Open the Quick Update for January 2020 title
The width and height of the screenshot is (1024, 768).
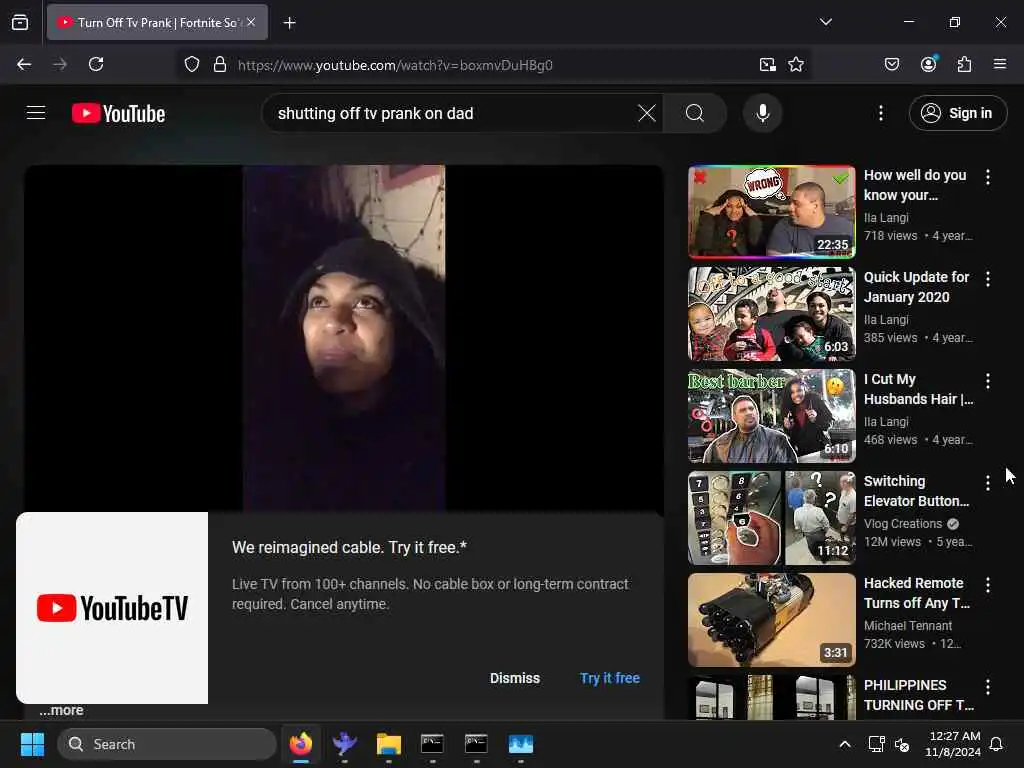coord(917,287)
